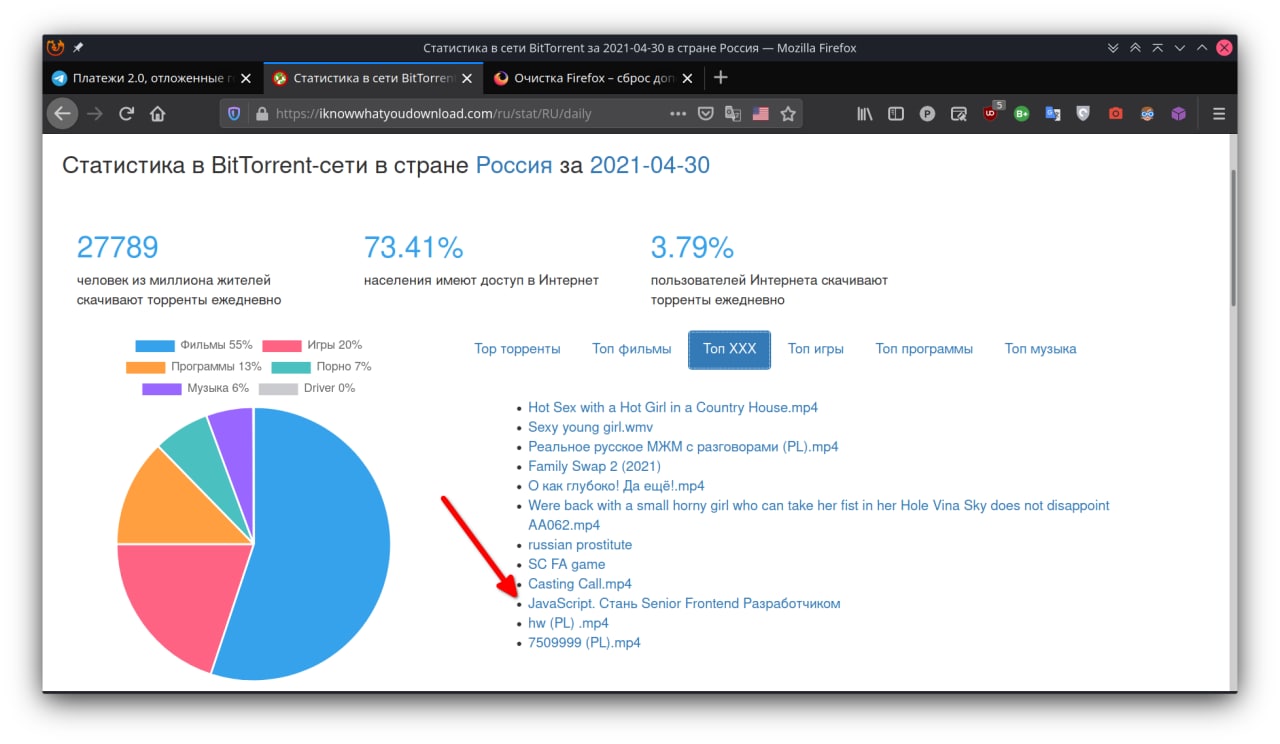The width and height of the screenshot is (1280, 744).
Task: Reload the current page
Action: pyautogui.click(x=126, y=114)
